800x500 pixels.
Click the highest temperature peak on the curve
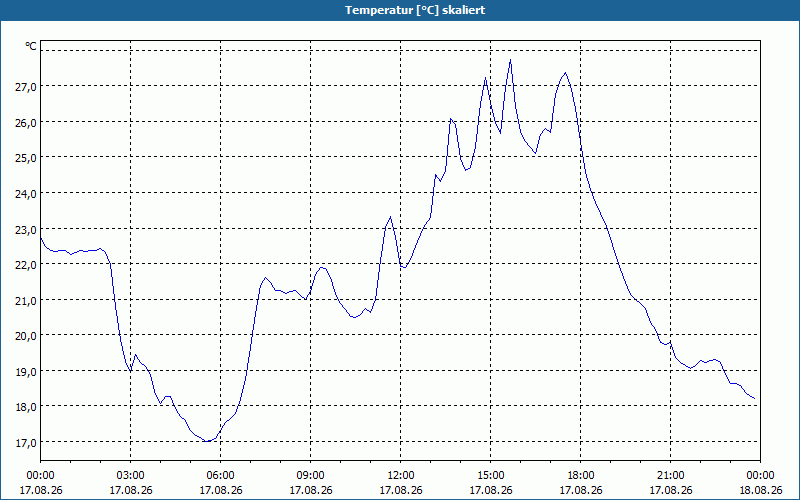pyautogui.click(x=510, y=60)
